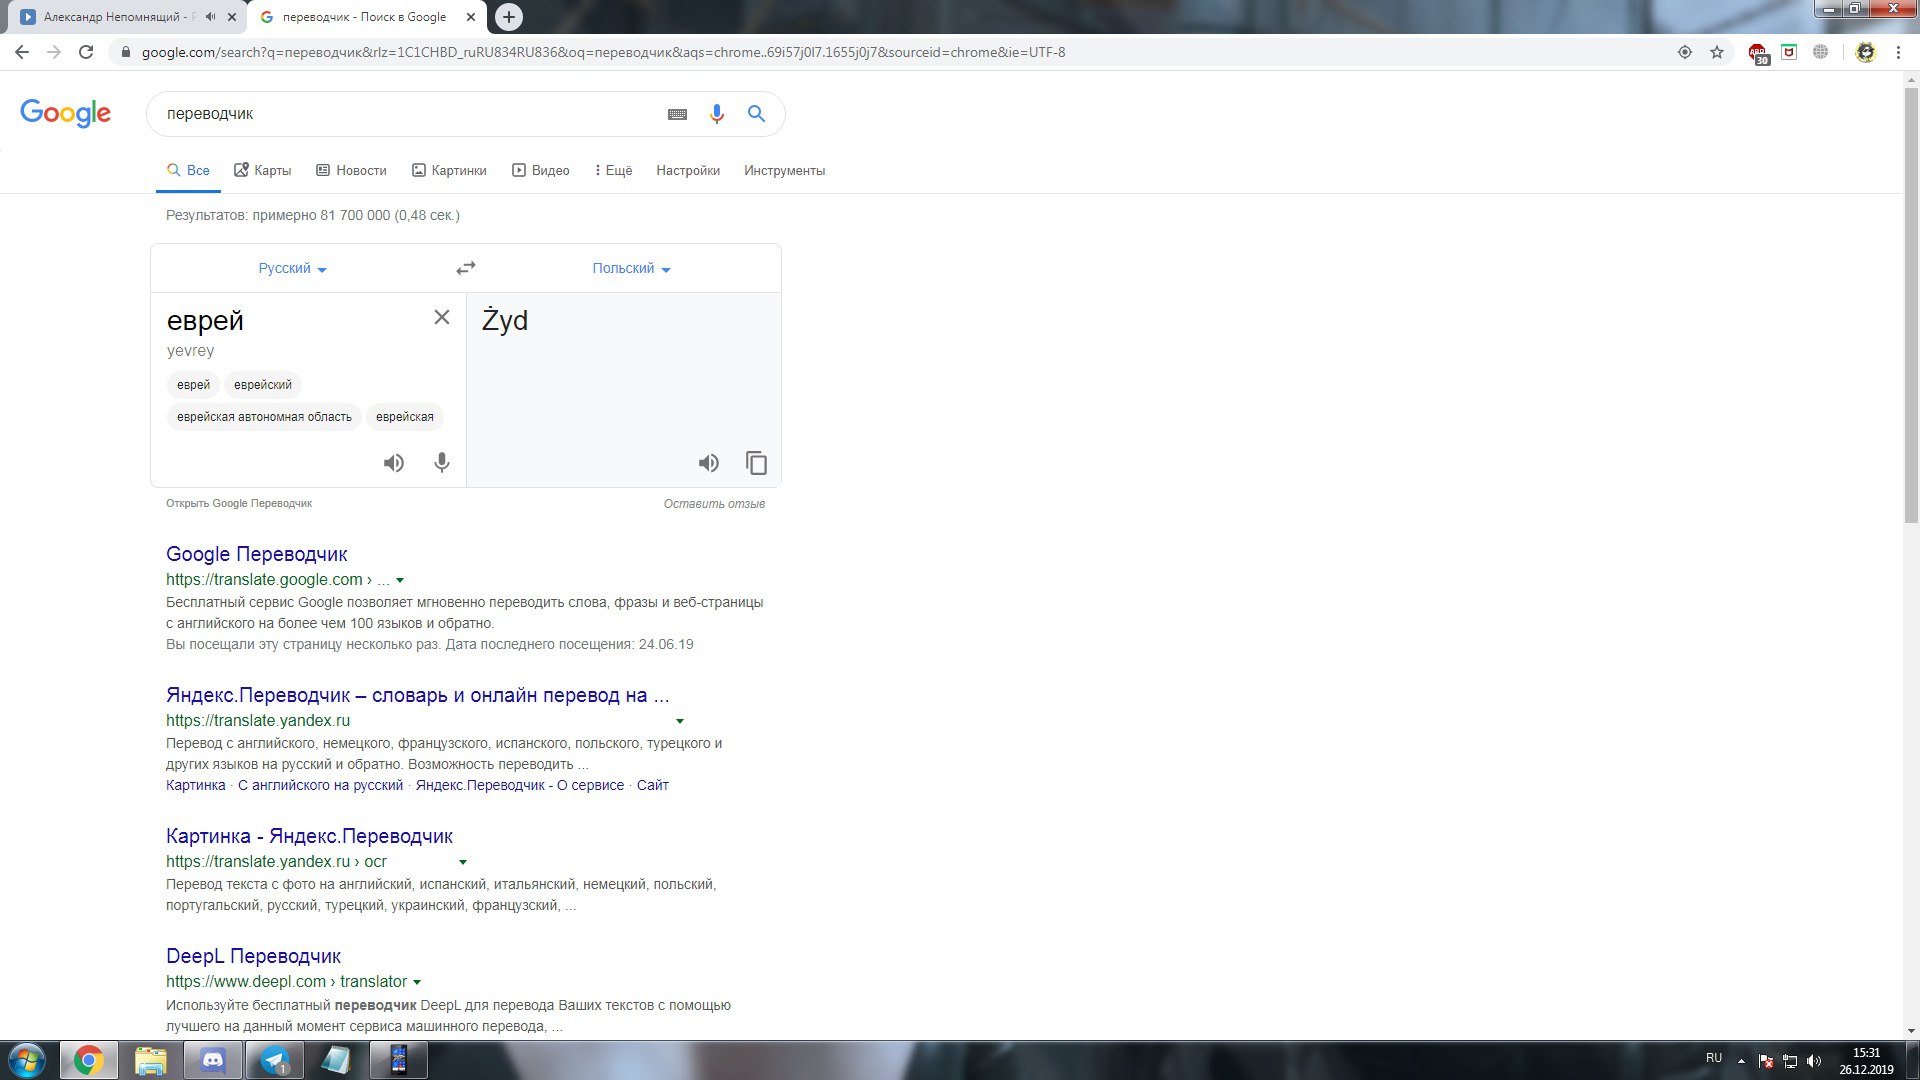This screenshot has height=1080, width=1920.
Task: Open the Польский target language dropdown
Action: [631, 268]
